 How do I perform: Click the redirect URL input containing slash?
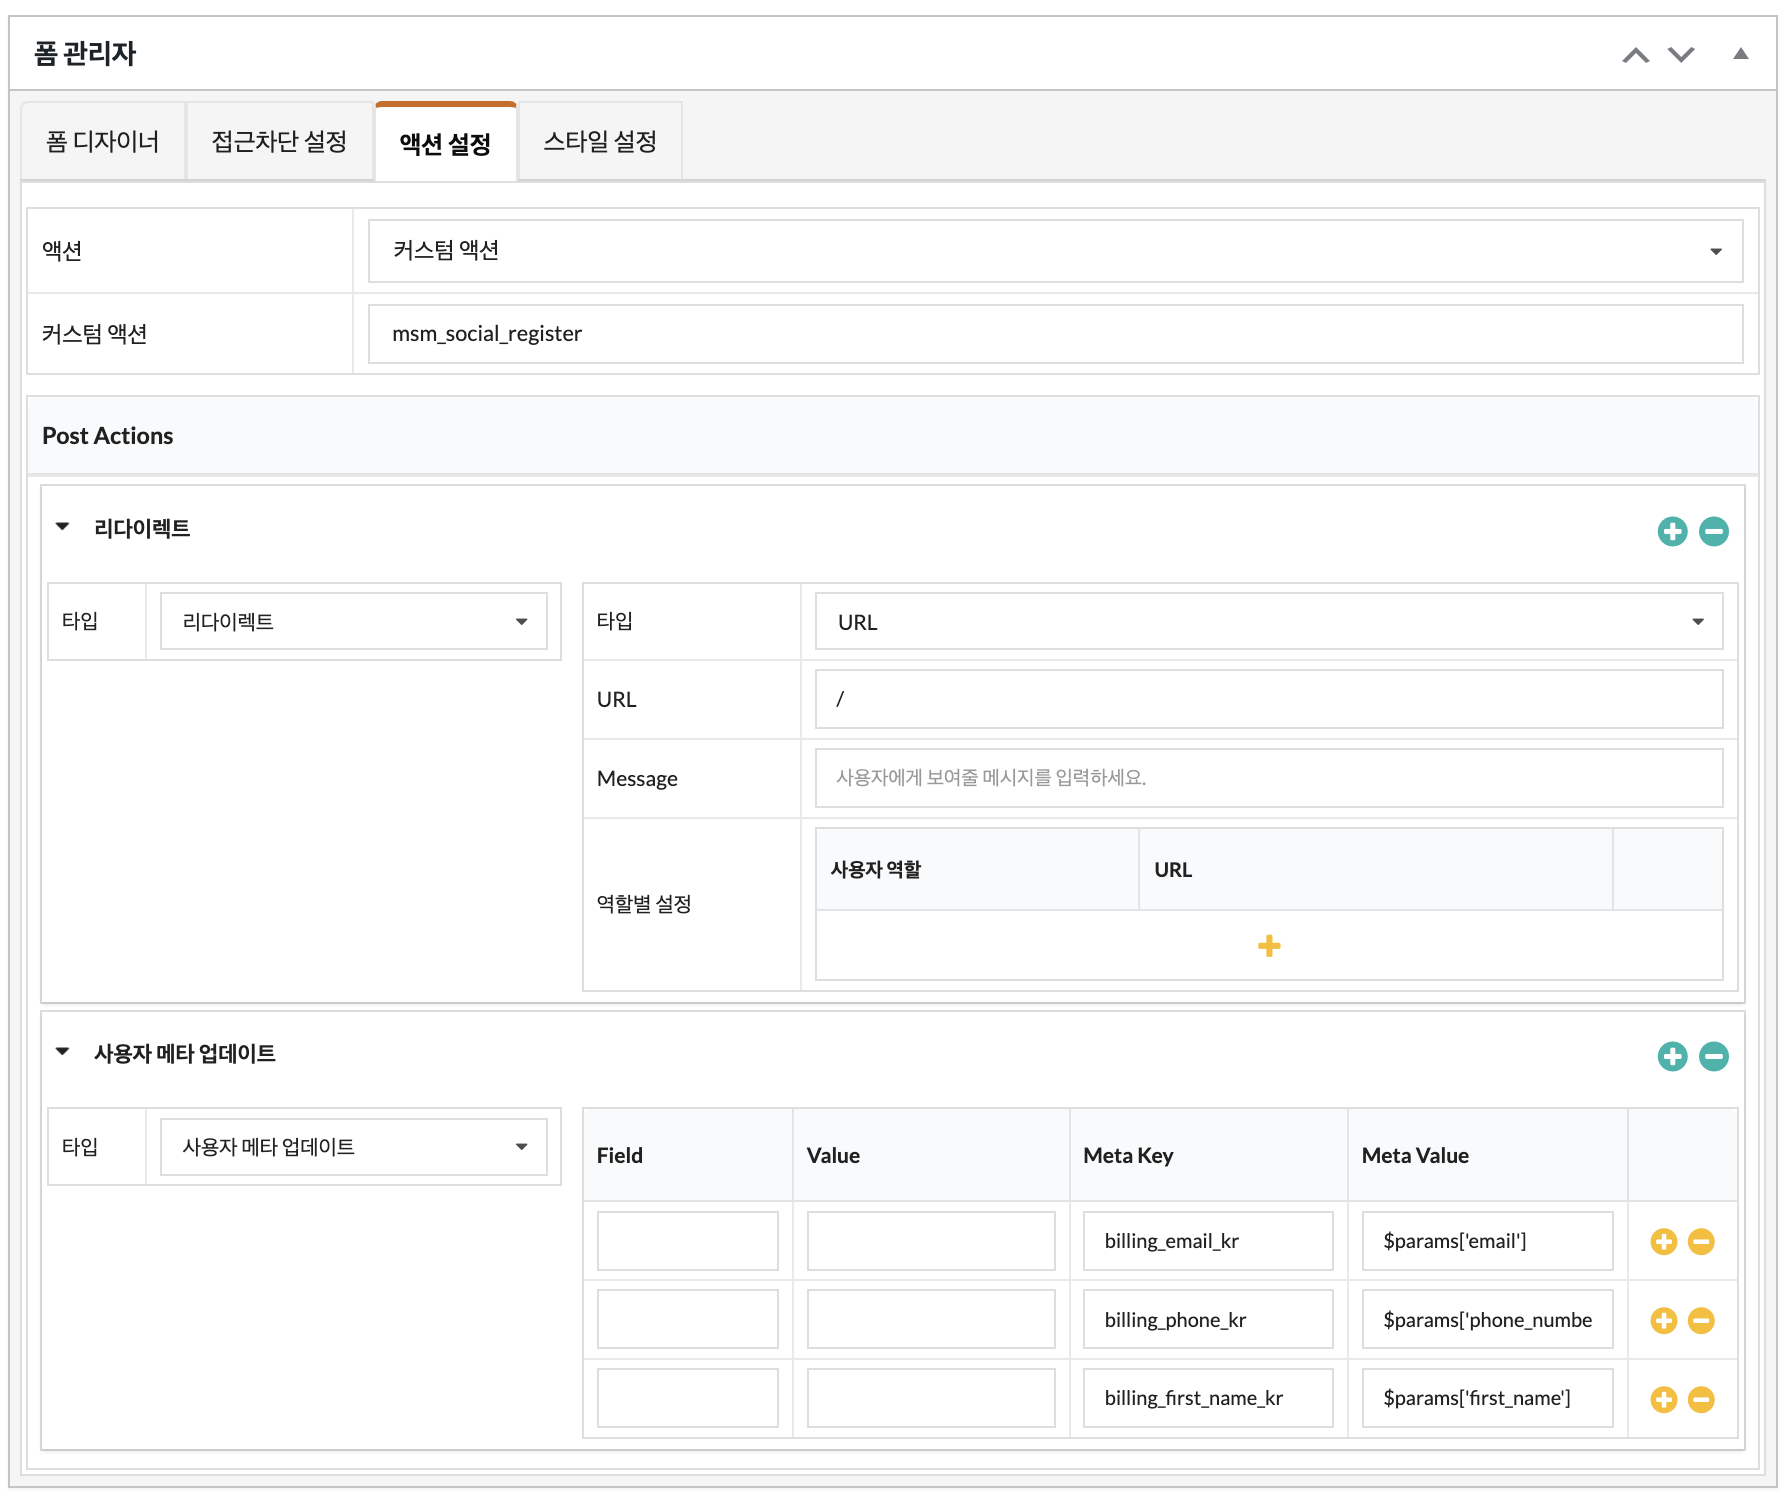1269,699
